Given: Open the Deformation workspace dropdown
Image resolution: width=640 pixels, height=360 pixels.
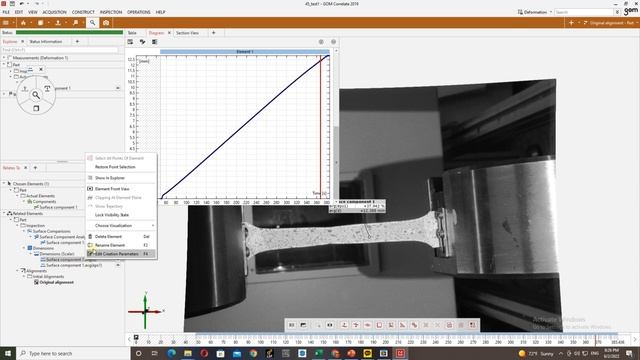Looking at the screenshot, I should (x=535, y=12).
